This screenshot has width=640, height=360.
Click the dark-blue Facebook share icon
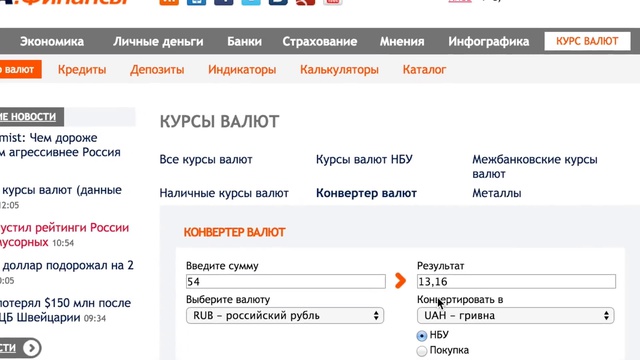pos(224,2)
